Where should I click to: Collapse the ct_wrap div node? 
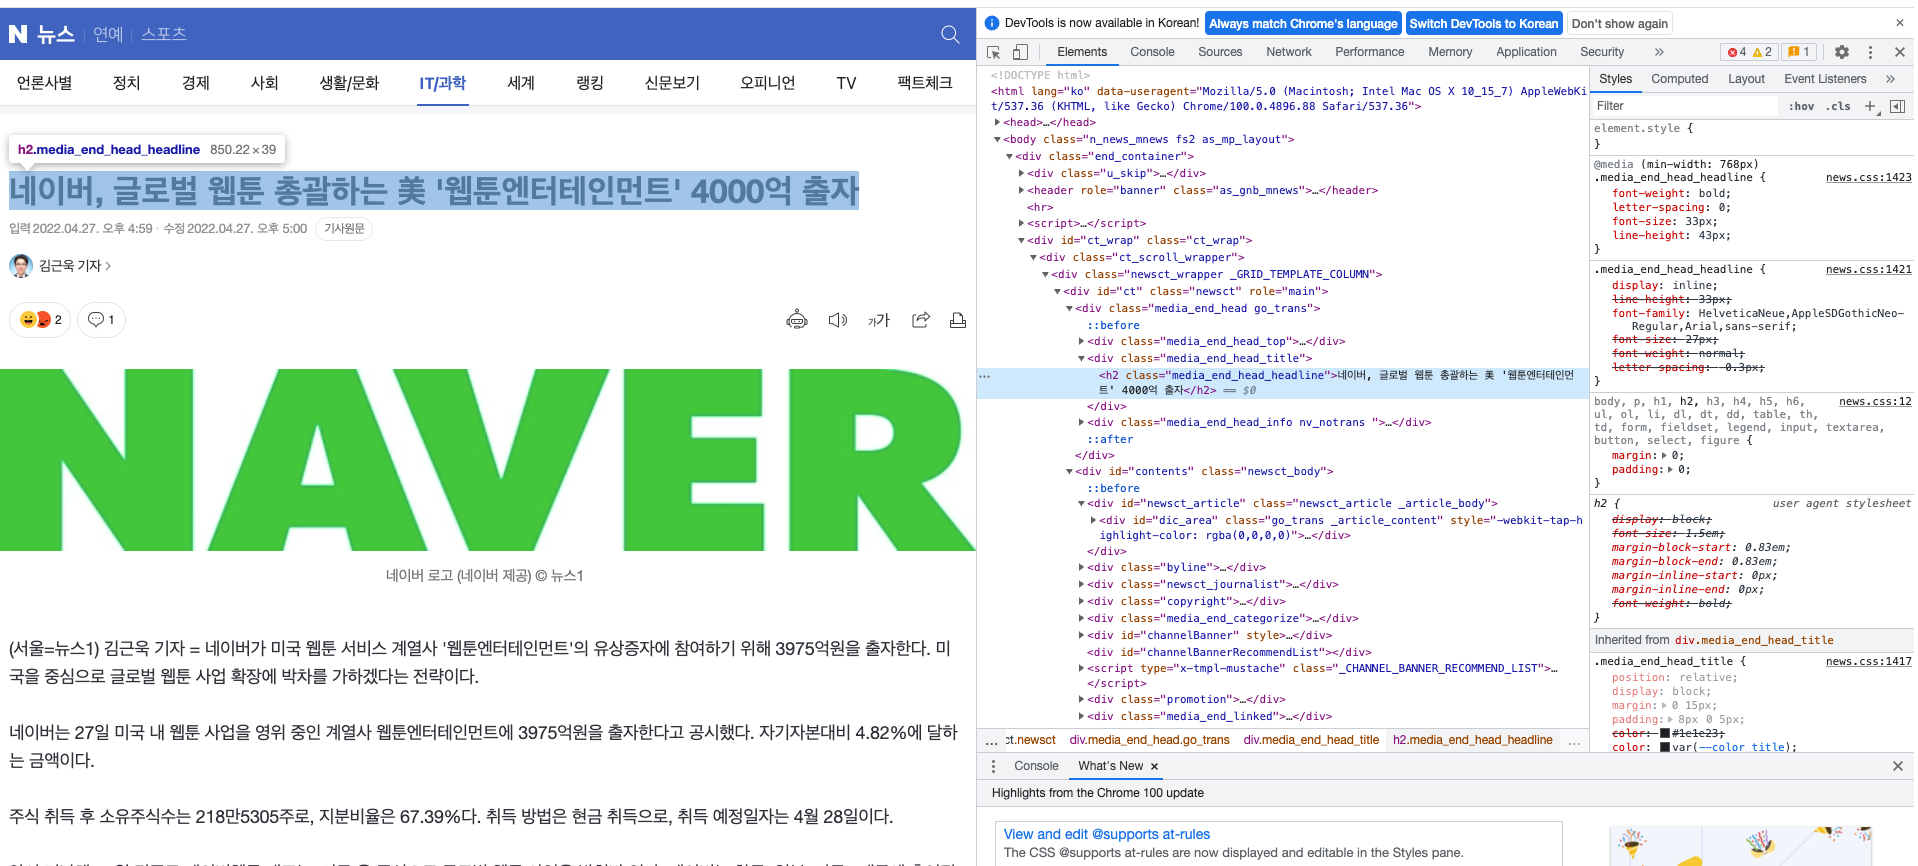[1021, 240]
